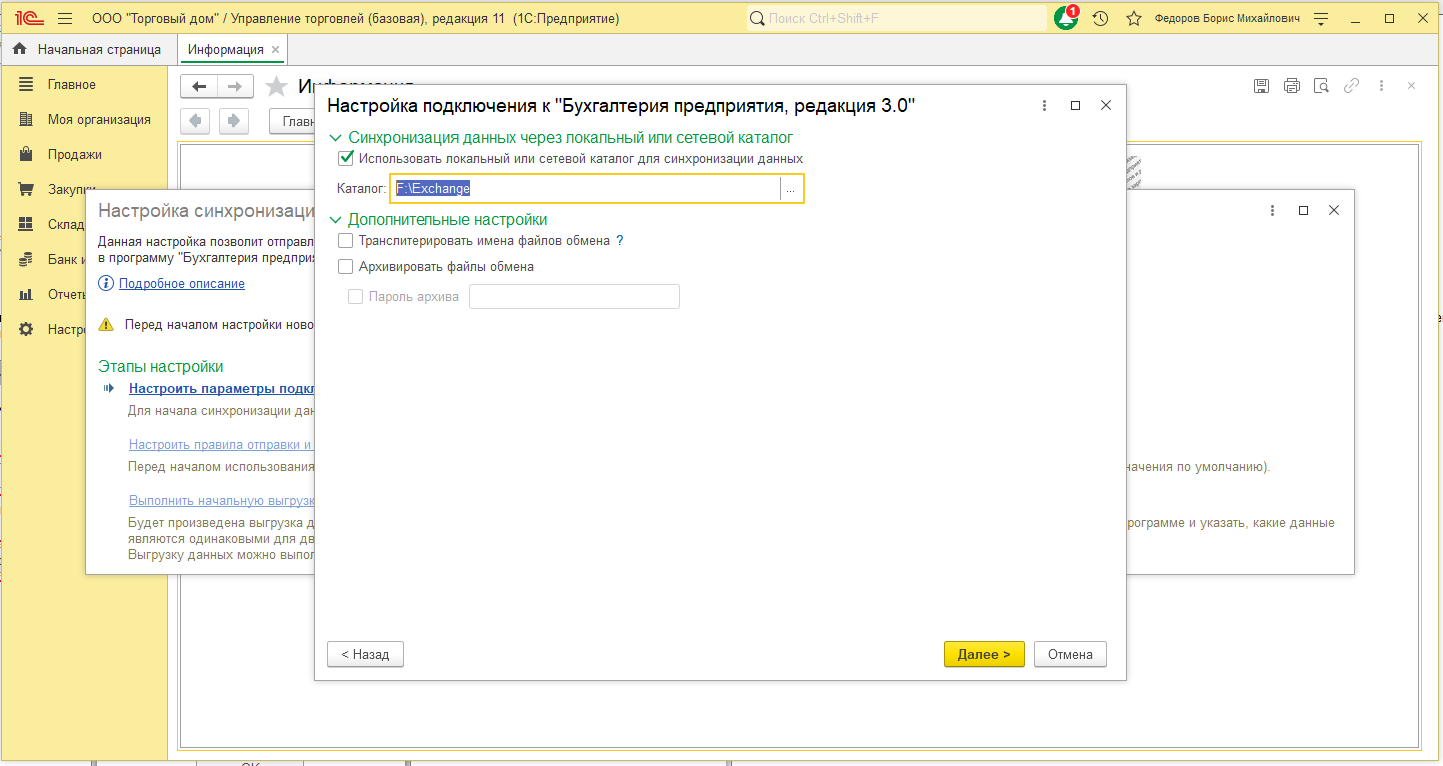Image resolution: width=1443 pixels, height=766 pixels.
Task: Browse catalog with the ellipsis button
Action: coord(791,189)
